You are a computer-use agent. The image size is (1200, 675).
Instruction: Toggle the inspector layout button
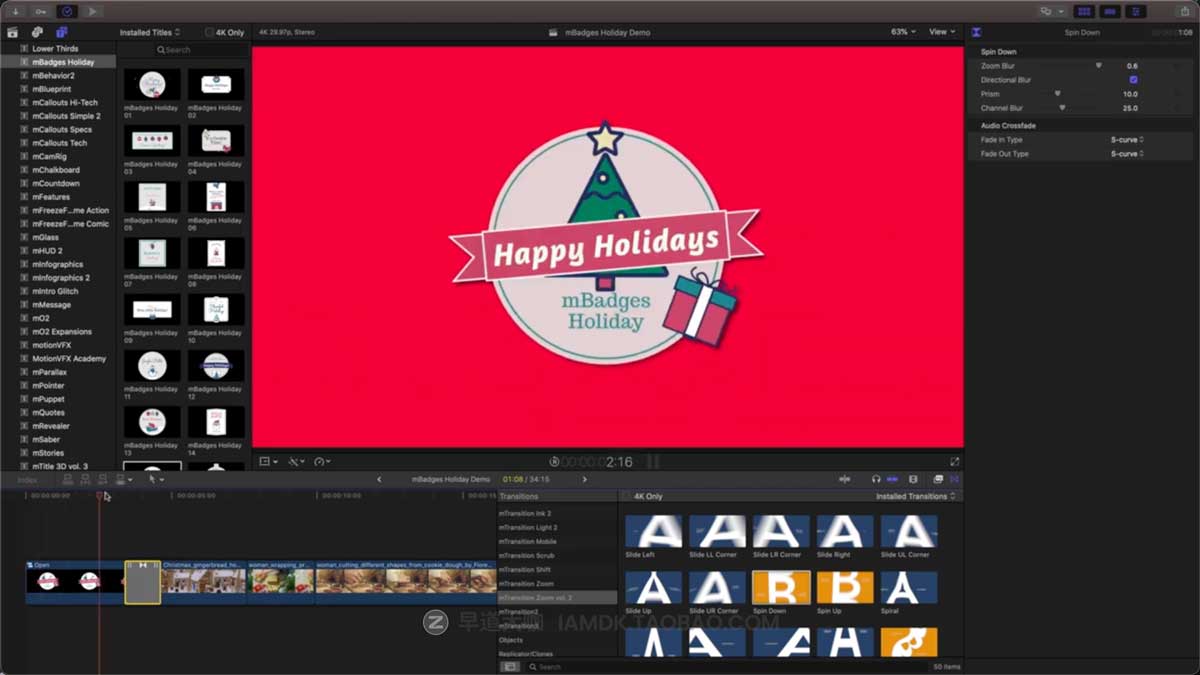point(1135,11)
